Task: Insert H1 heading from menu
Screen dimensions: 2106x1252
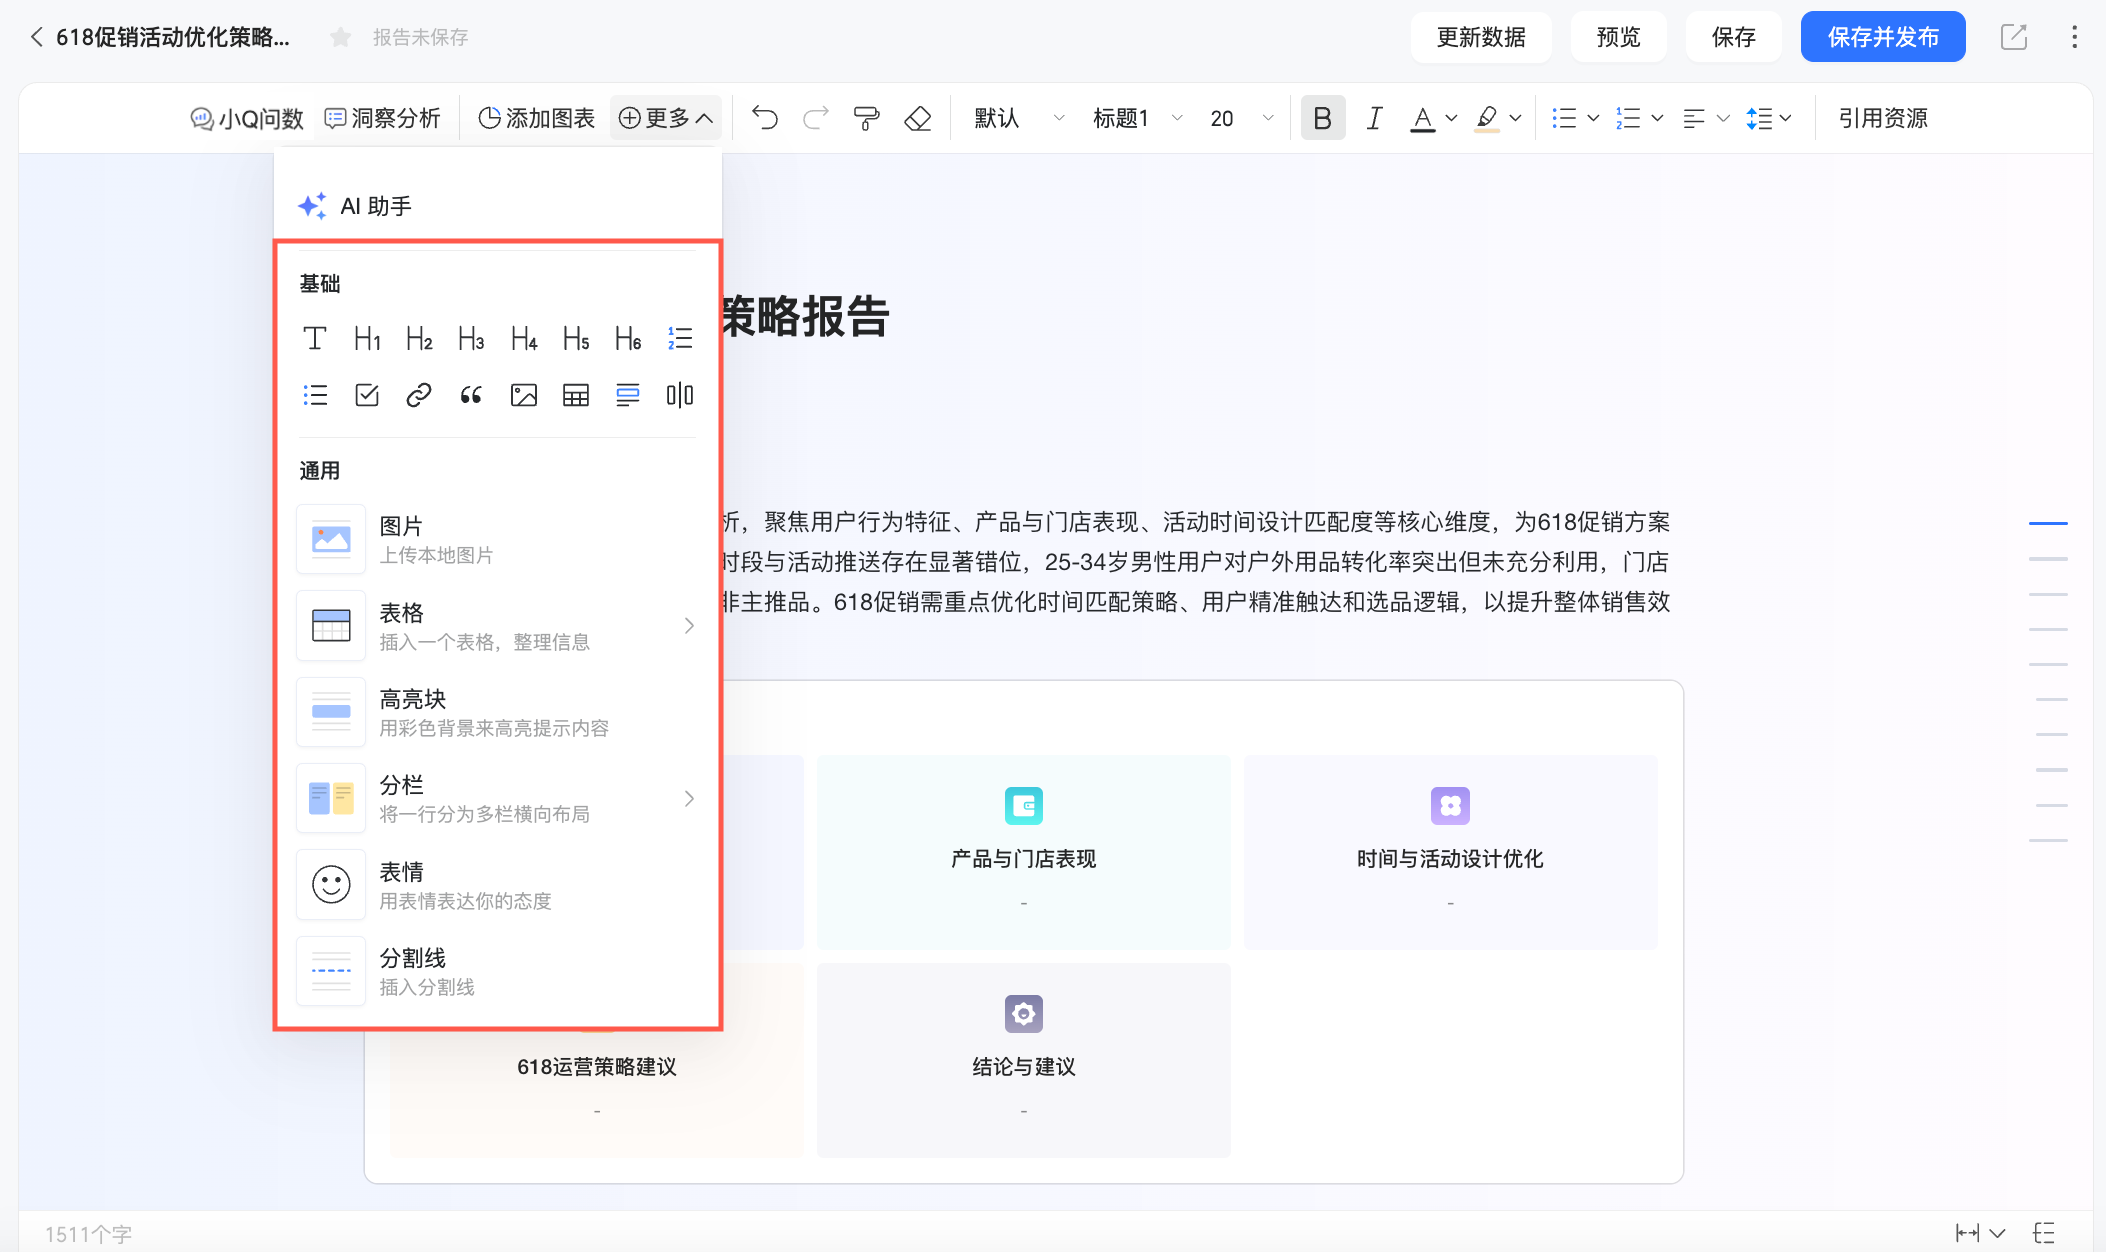Action: 367,338
